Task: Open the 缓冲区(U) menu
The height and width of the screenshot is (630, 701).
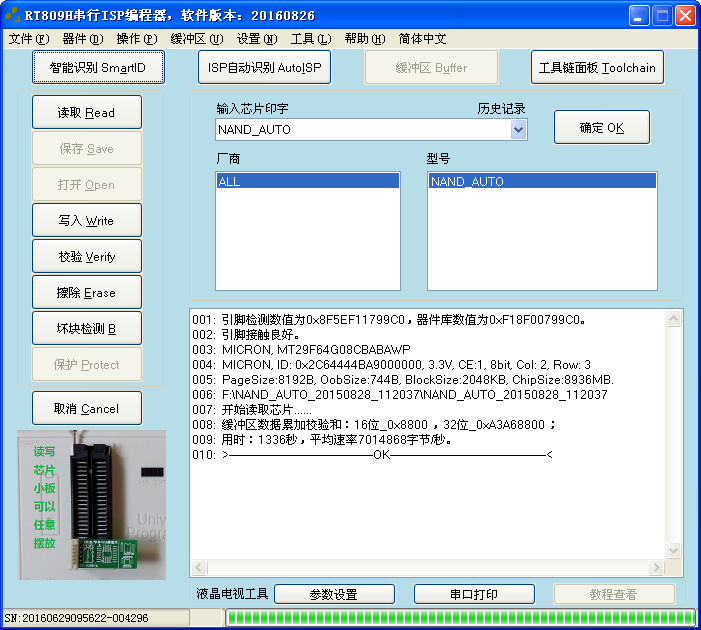Action: [x=197, y=39]
